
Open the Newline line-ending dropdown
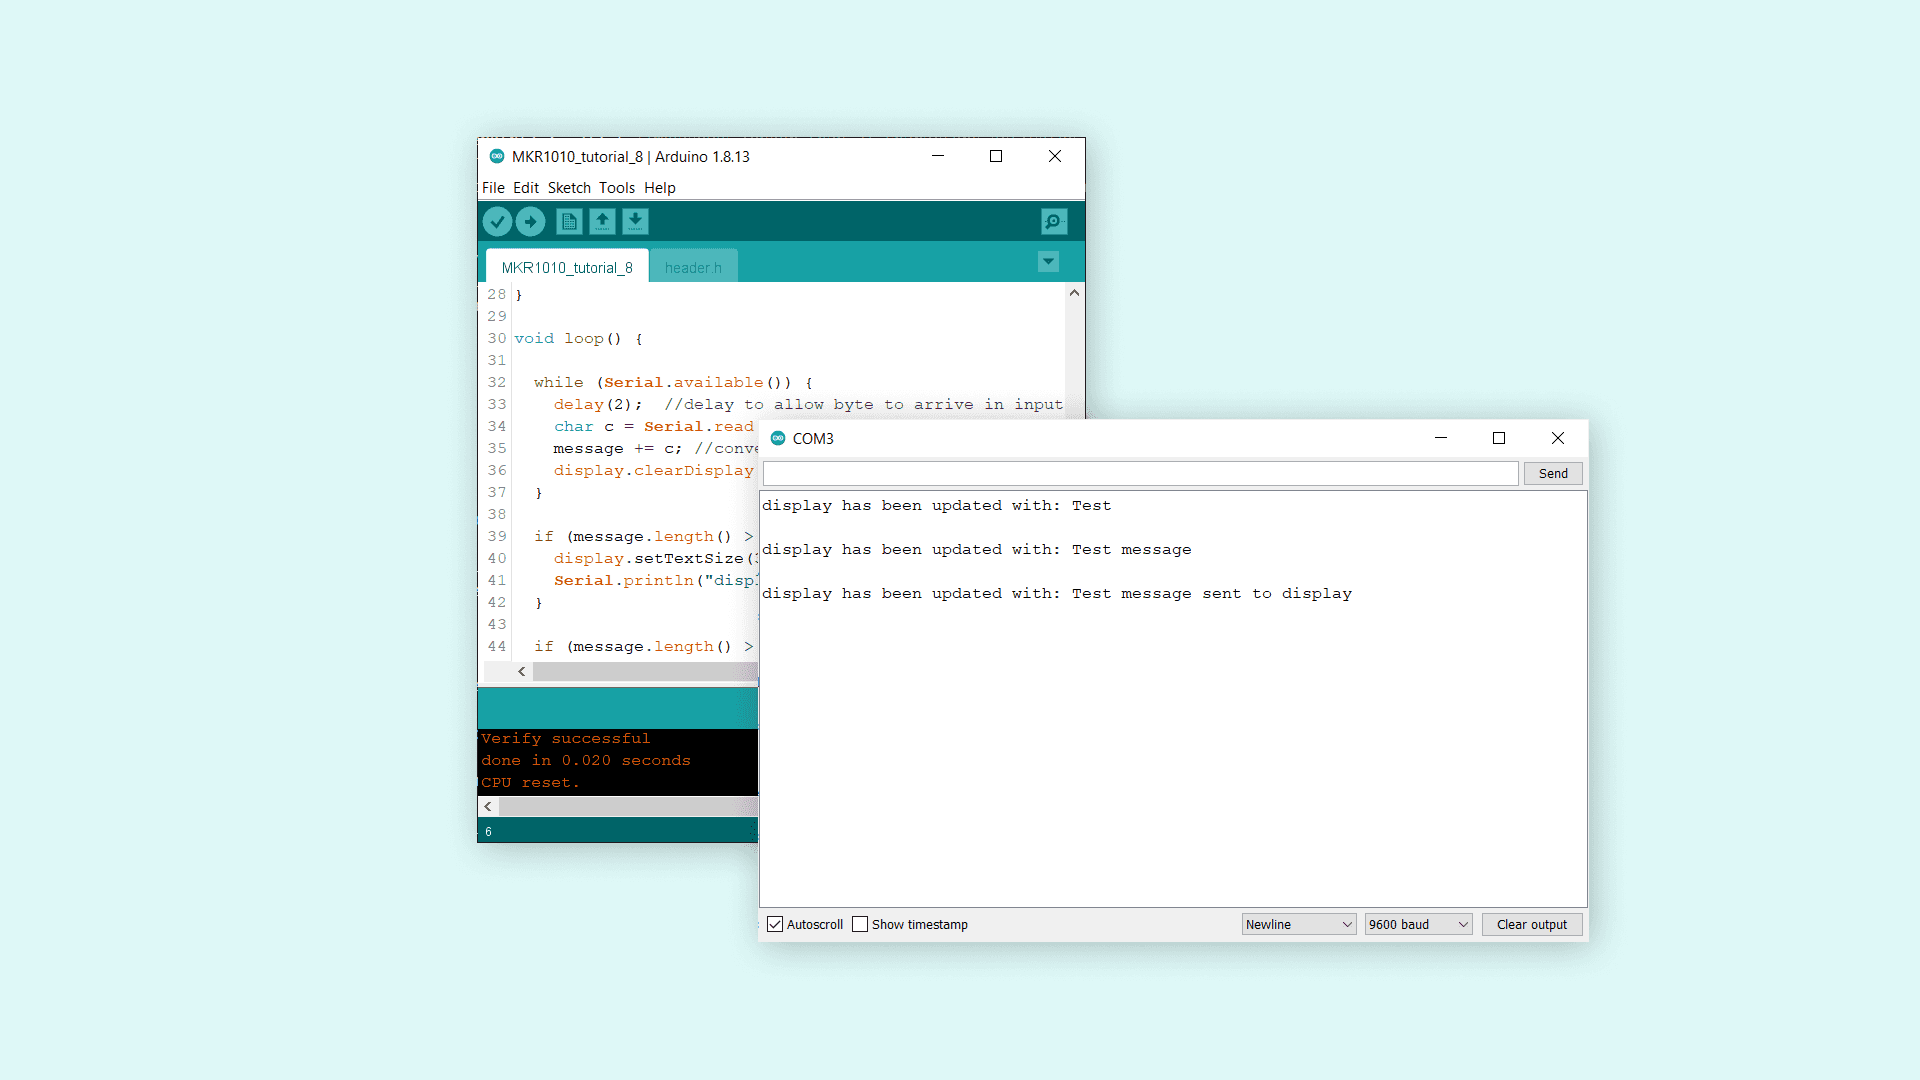point(1298,924)
